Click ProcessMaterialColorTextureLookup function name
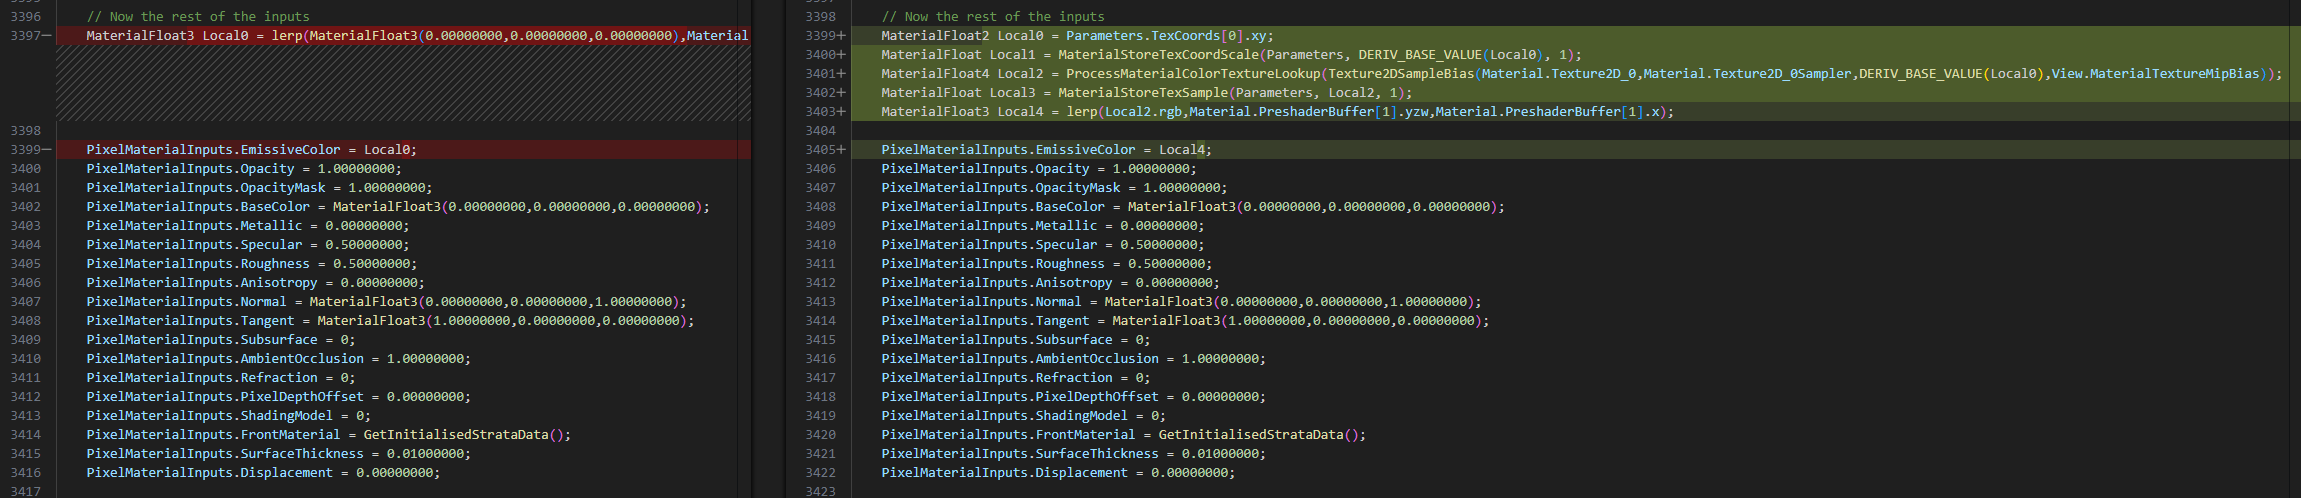Viewport: 2301px width, 498px height. [1193, 74]
